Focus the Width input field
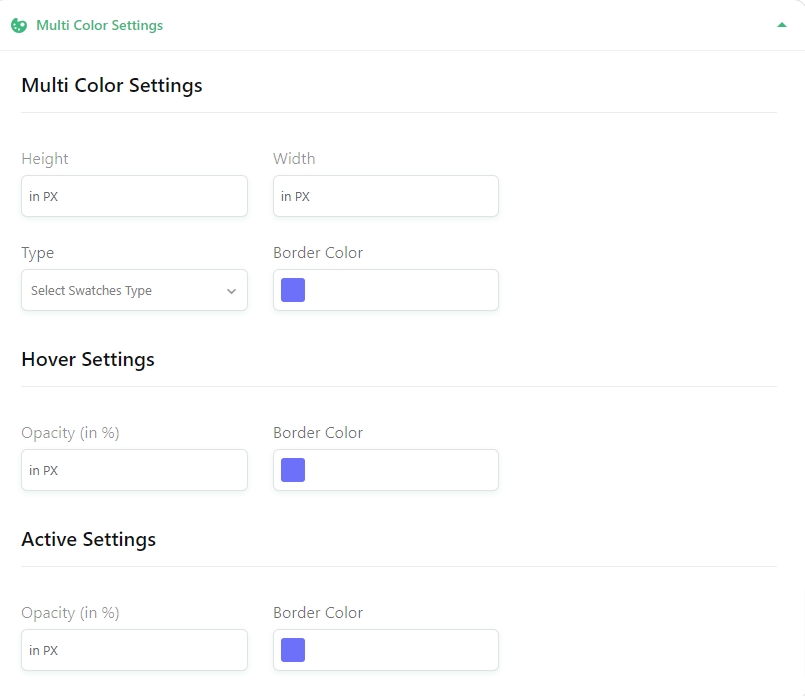 coord(386,196)
